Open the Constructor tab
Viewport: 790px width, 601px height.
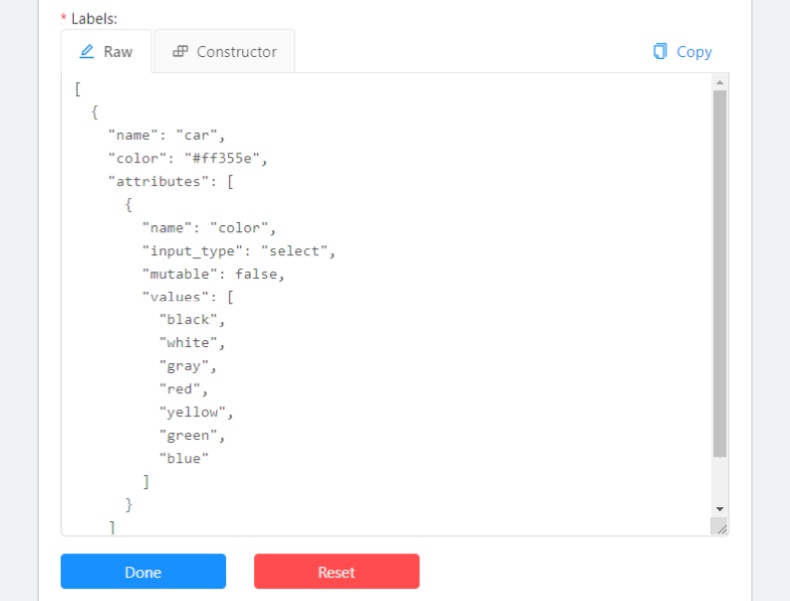coord(225,51)
